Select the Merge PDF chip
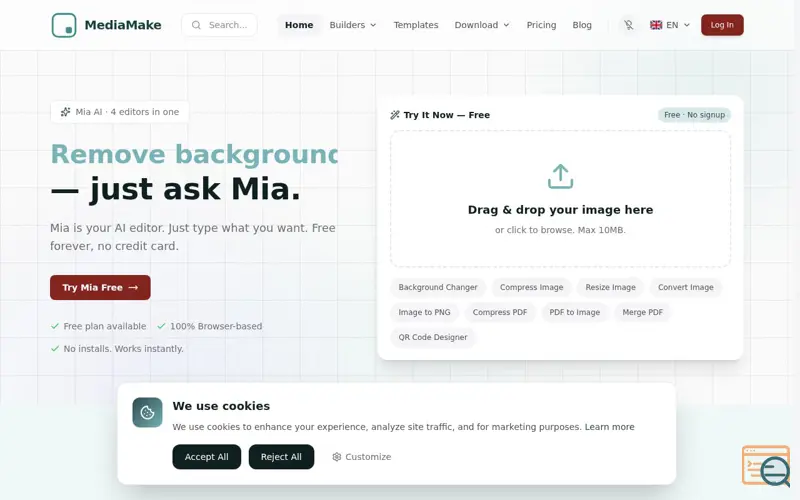This screenshot has width=800, height=500. [642, 312]
